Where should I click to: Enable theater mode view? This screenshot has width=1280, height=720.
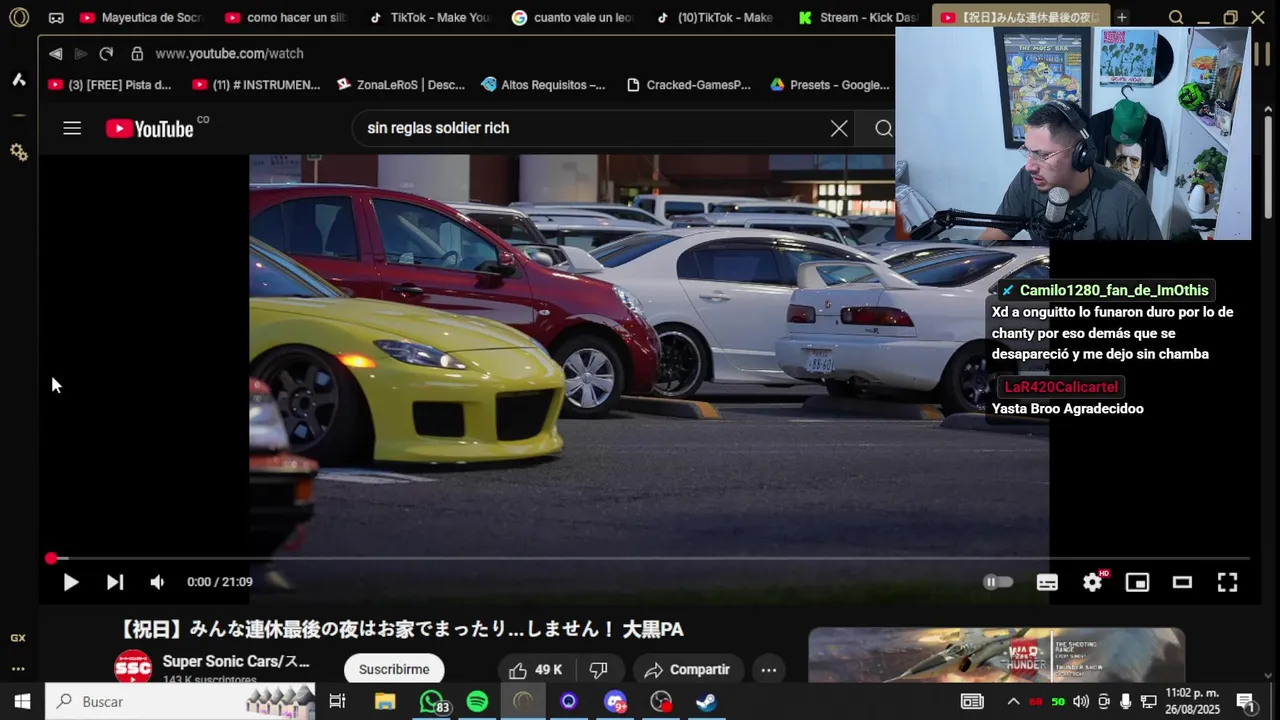point(1182,582)
